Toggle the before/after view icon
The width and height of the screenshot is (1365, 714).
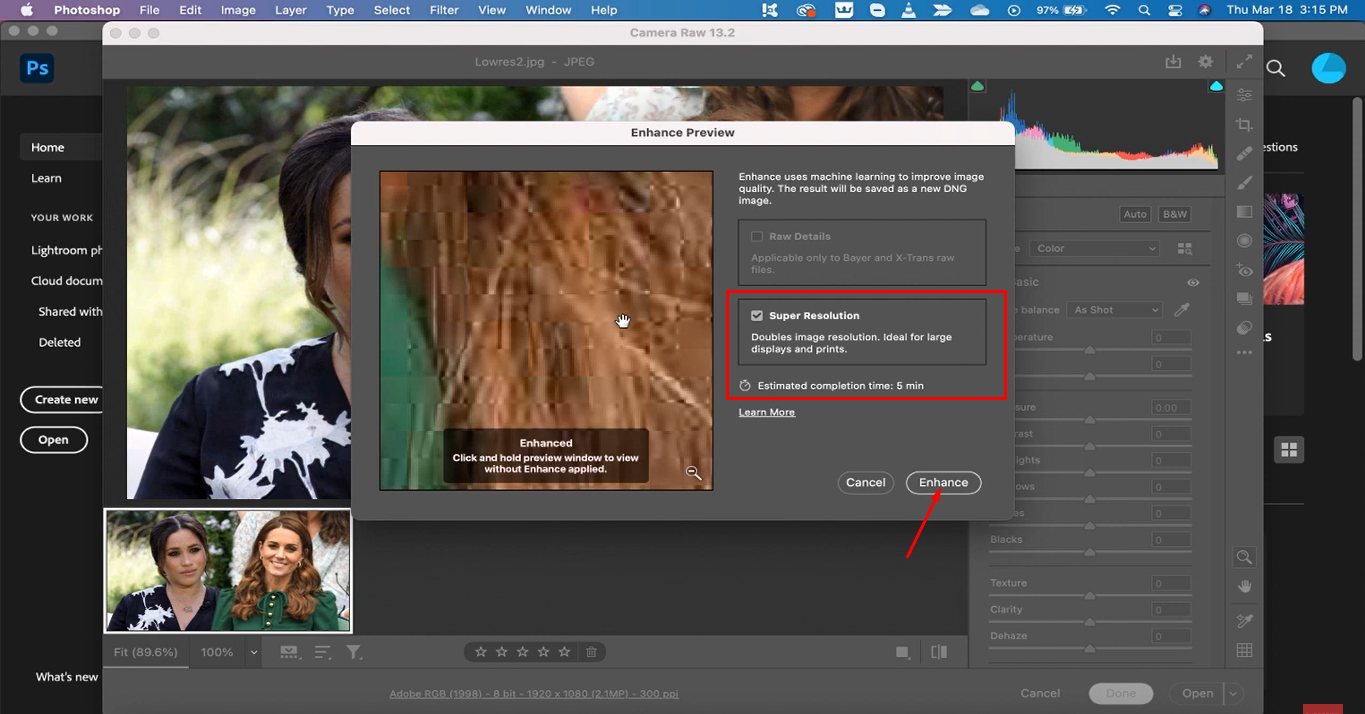click(938, 651)
